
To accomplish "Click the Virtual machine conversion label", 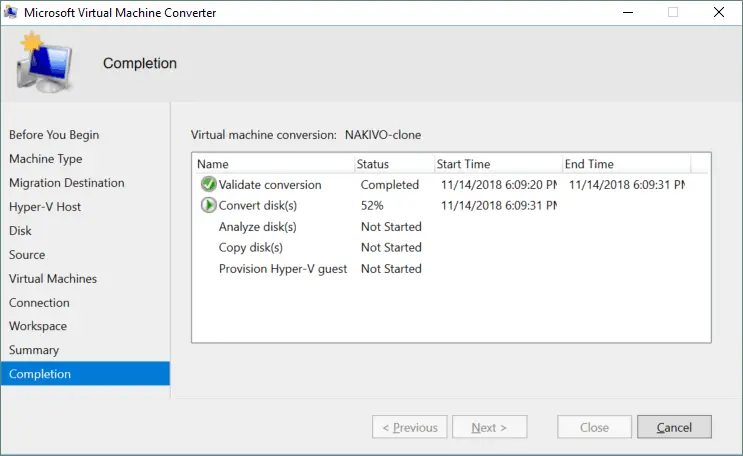I will coord(263,135).
